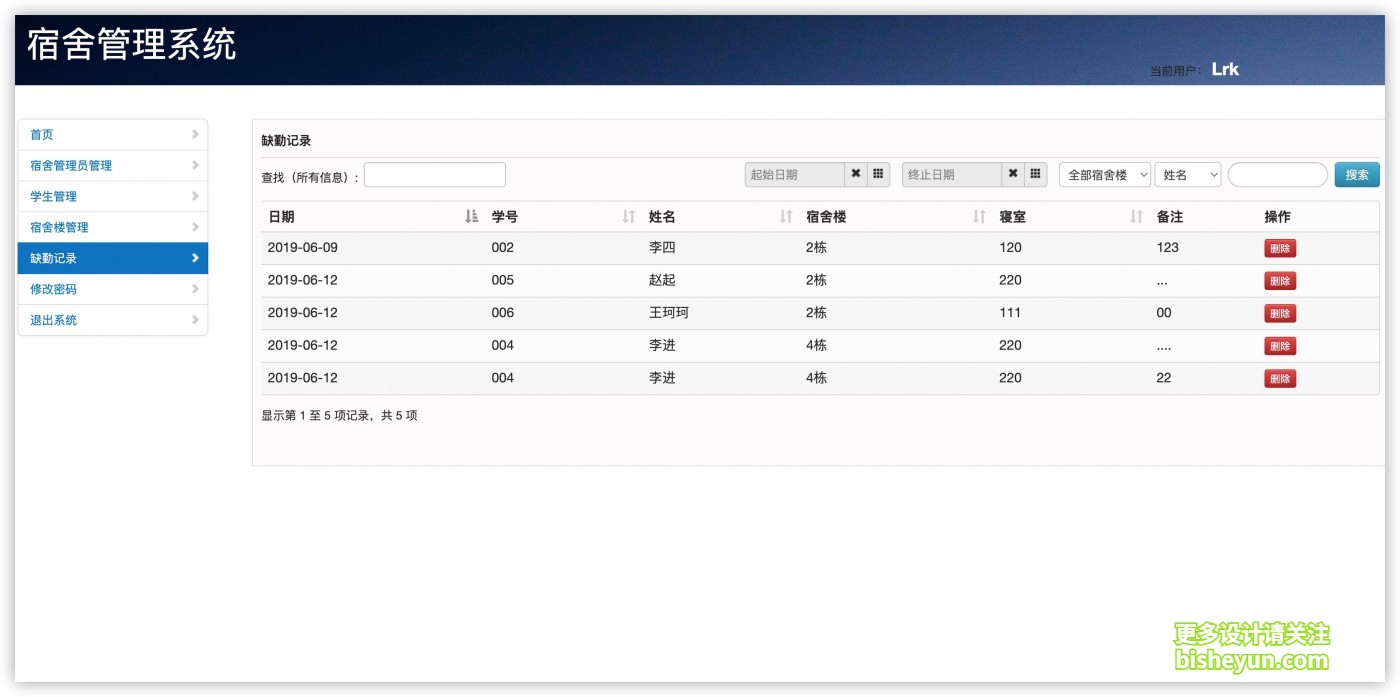1400x697 pixels.
Task: Click name cell 赵起
Action: pyautogui.click(x=662, y=280)
